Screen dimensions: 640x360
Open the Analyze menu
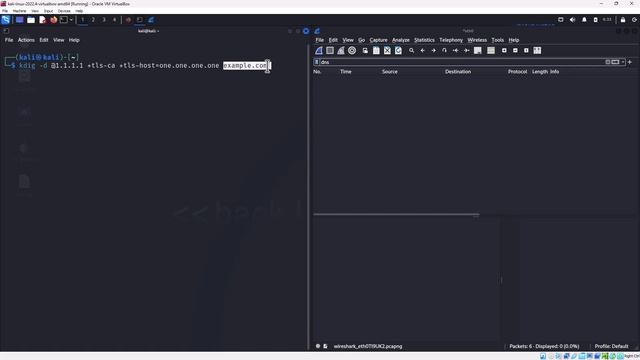[400, 40]
